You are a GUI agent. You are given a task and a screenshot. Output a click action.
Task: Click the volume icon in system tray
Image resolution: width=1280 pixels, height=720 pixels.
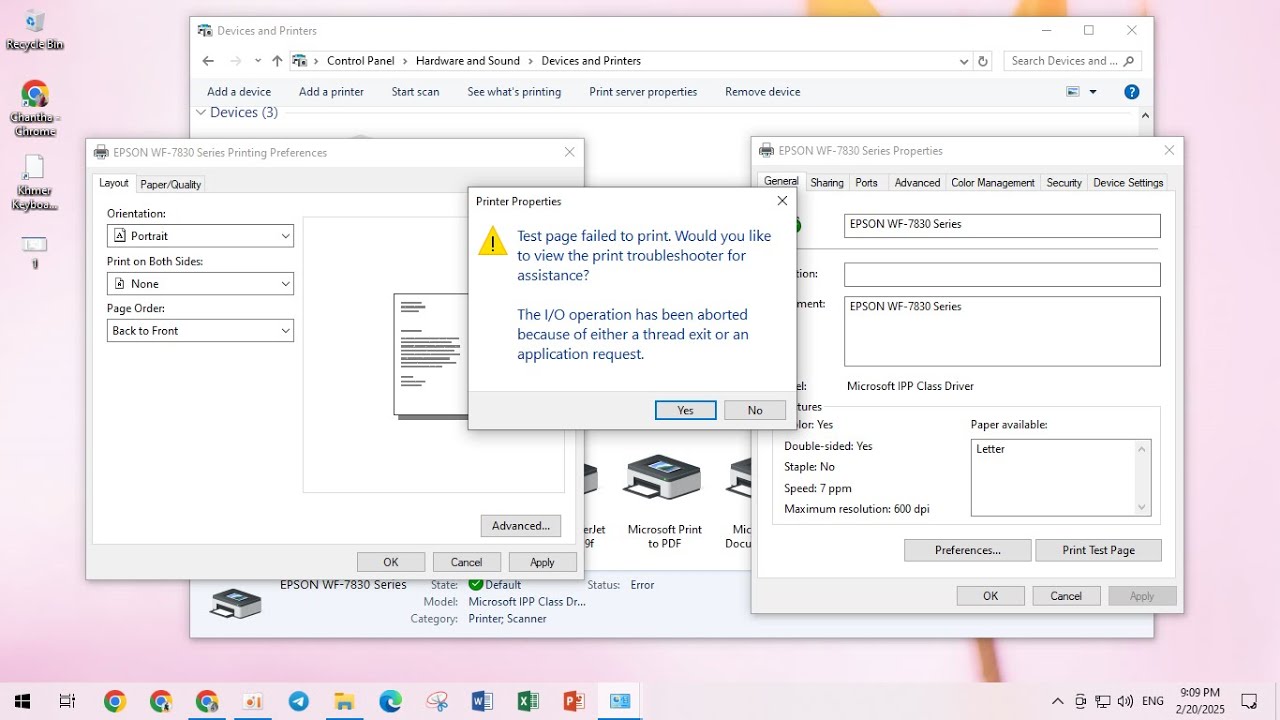[x=1125, y=701]
